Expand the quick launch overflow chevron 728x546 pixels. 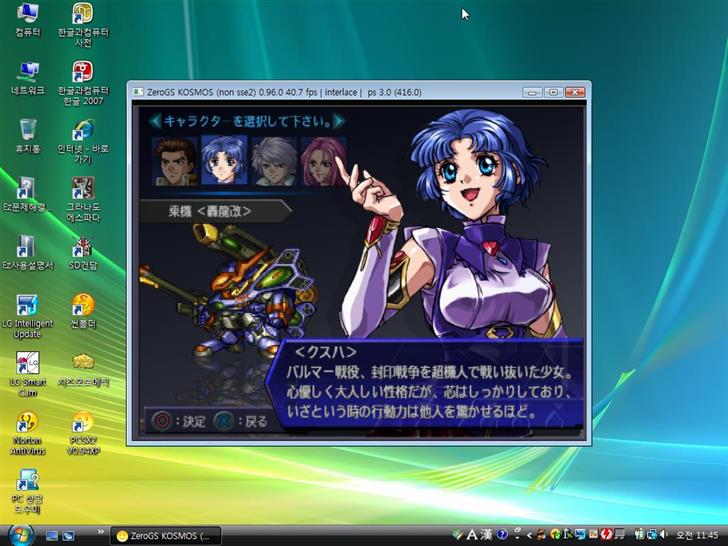pos(100,532)
